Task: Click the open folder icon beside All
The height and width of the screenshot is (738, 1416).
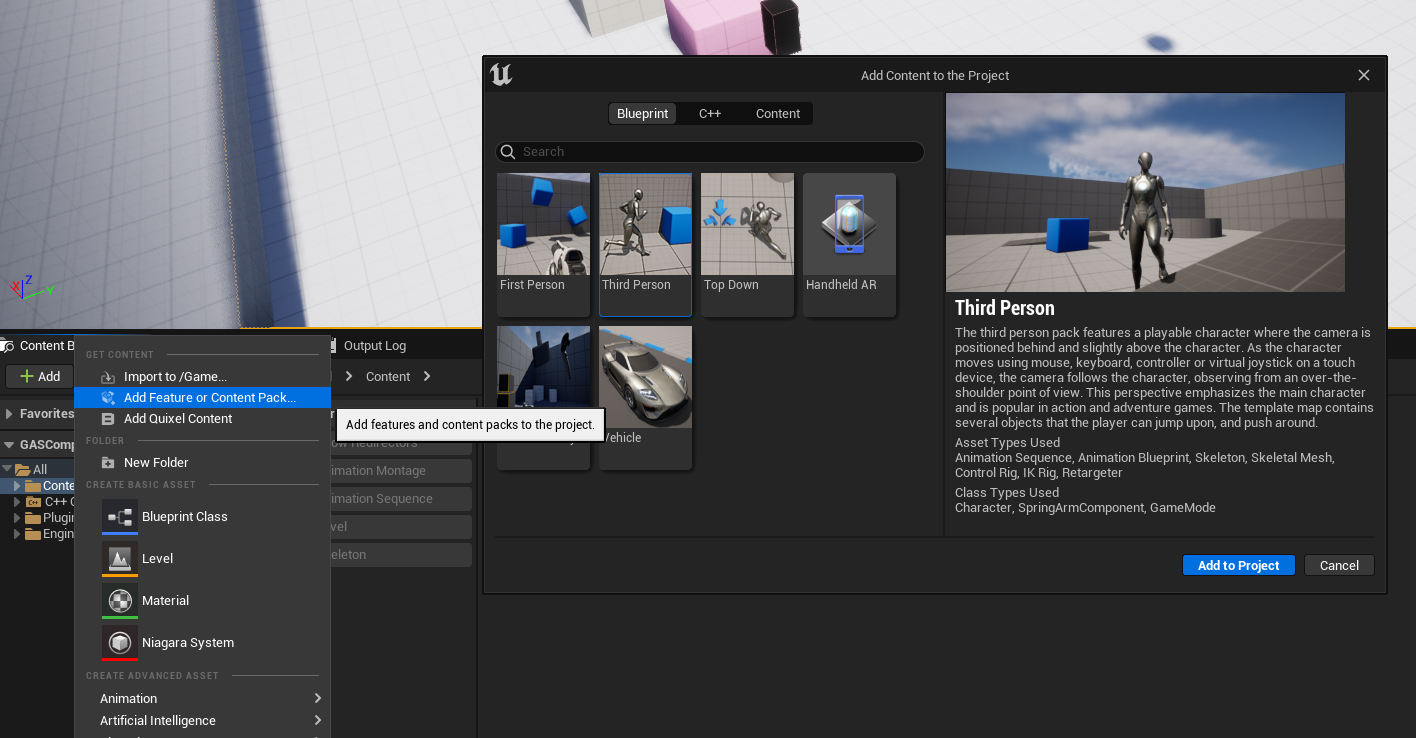Action: point(22,469)
